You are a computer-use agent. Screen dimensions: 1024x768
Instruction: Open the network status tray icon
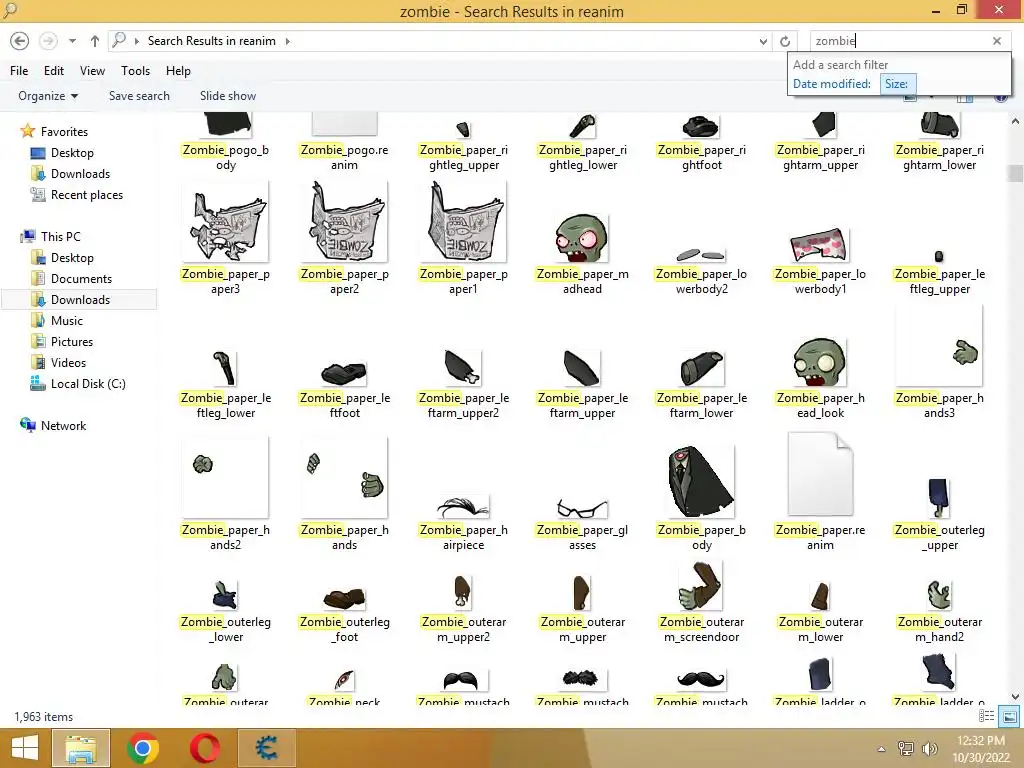906,749
